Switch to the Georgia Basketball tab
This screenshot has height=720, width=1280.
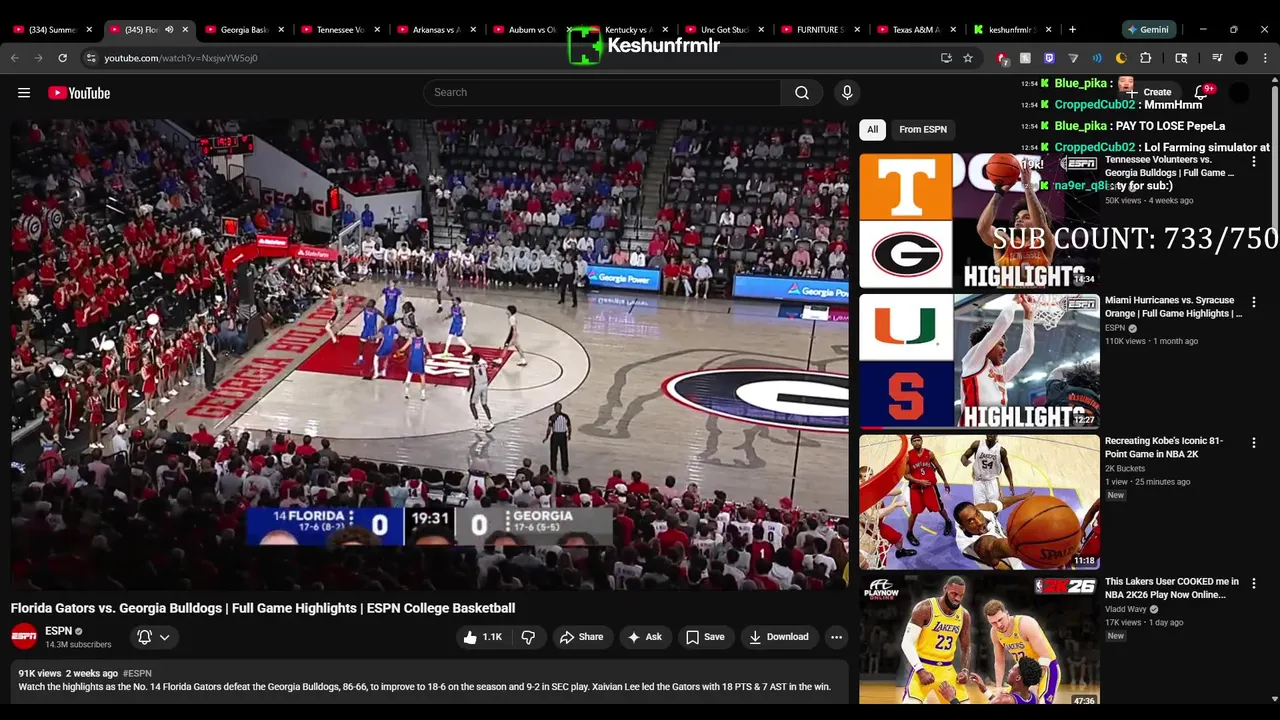pyautogui.click(x=245, y=30)
